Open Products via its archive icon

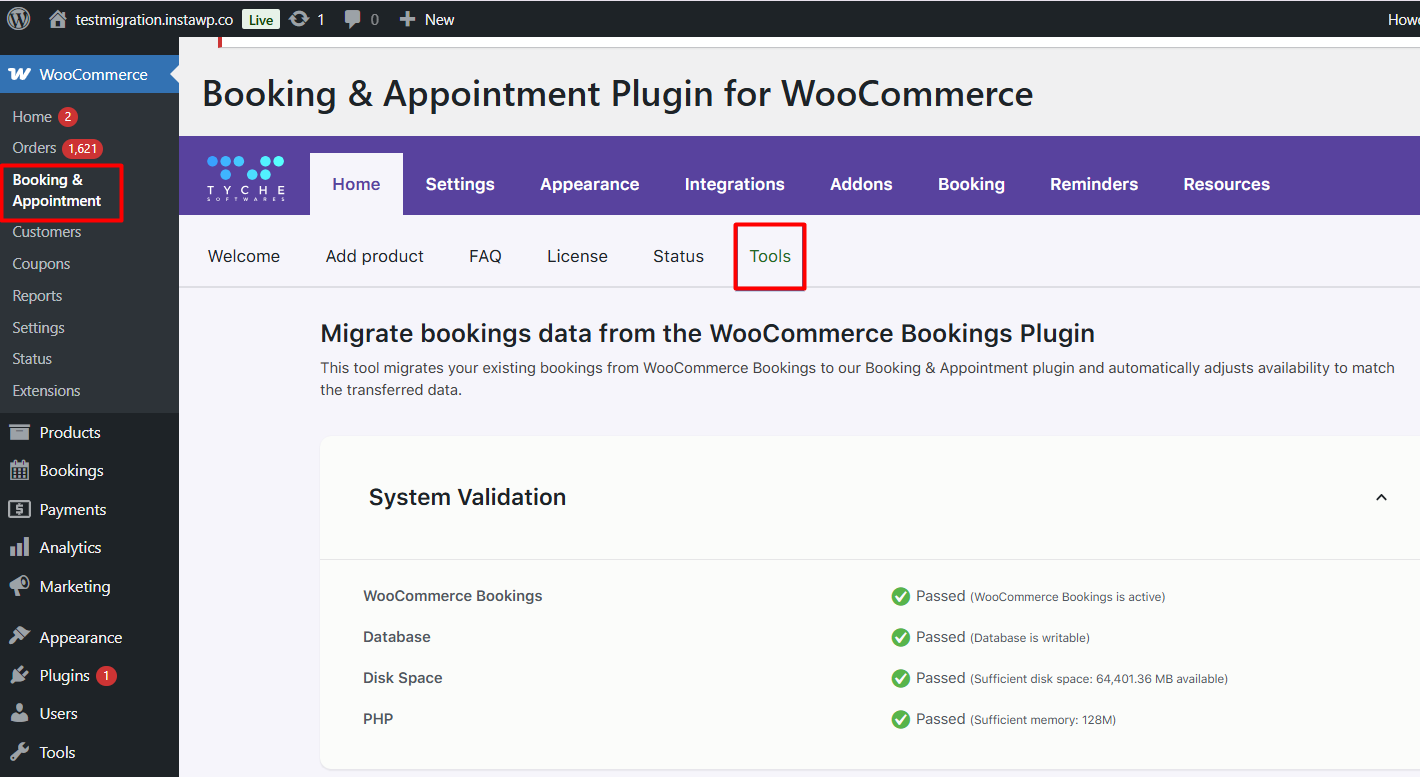(19, 432)
